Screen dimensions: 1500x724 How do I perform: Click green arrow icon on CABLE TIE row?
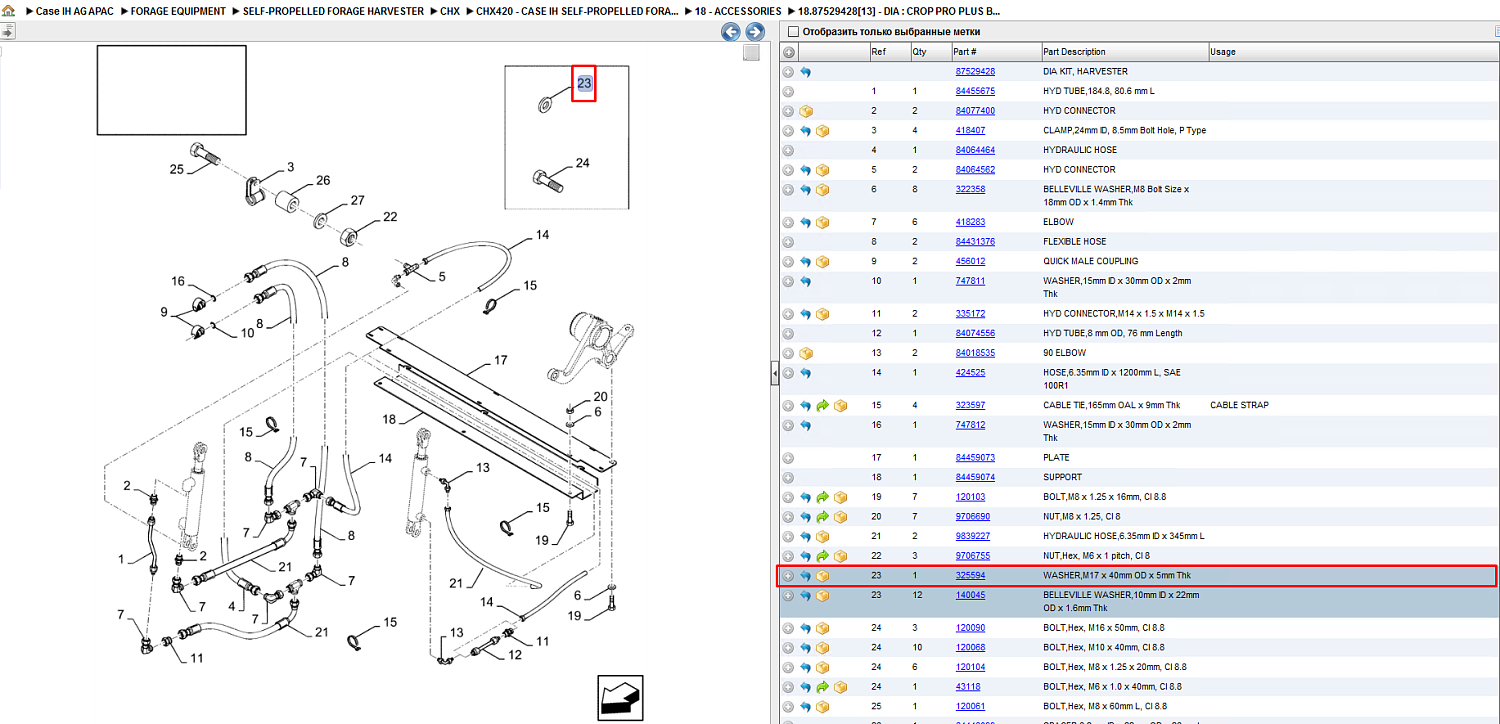pyautogui.click(x=823, y=406)
